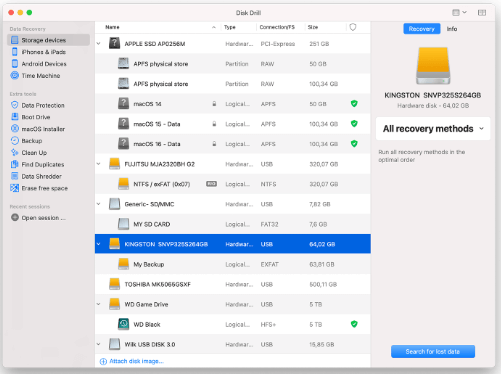
Task: Click the lock icon on macOS 14 row
Action: (214, 104)
